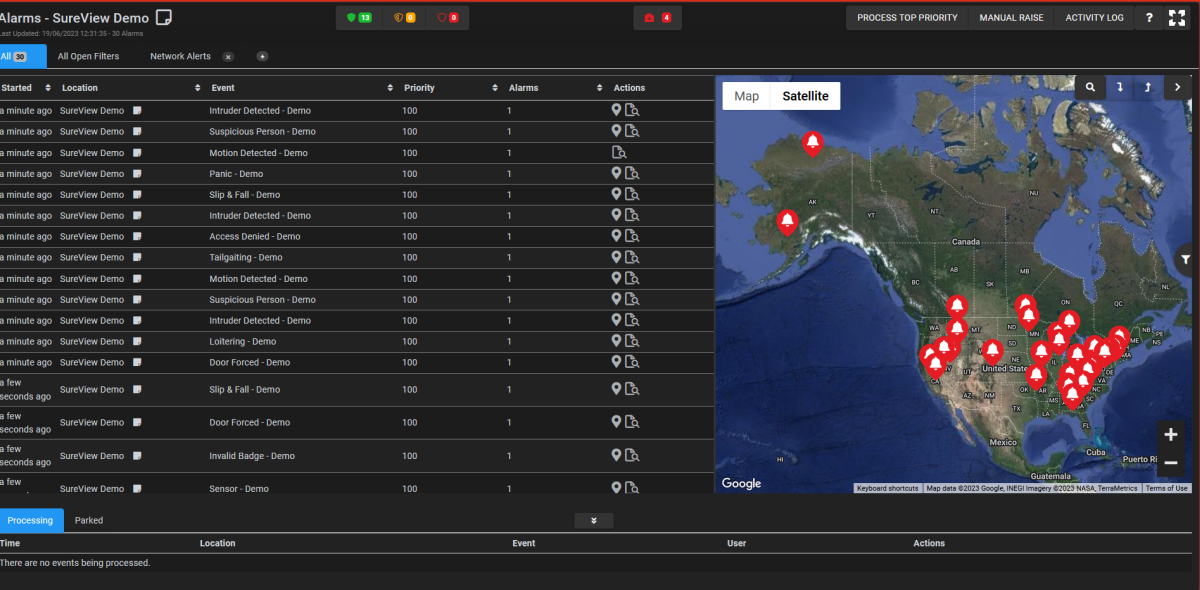The image size is (1200, 590).
Task: Open the help question mark icon
Action: 1149,18
